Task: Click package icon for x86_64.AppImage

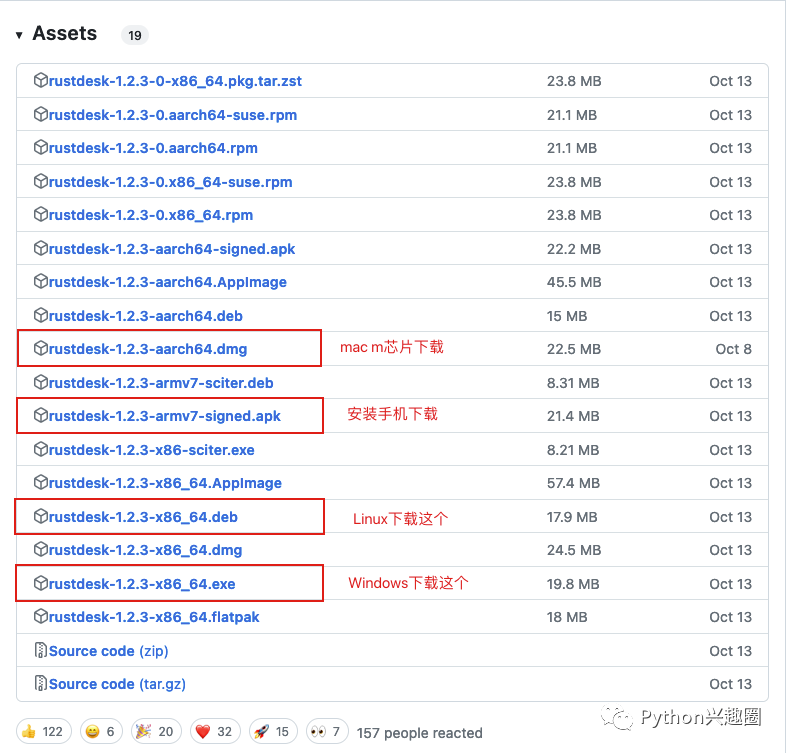Action: click(41, 482)
